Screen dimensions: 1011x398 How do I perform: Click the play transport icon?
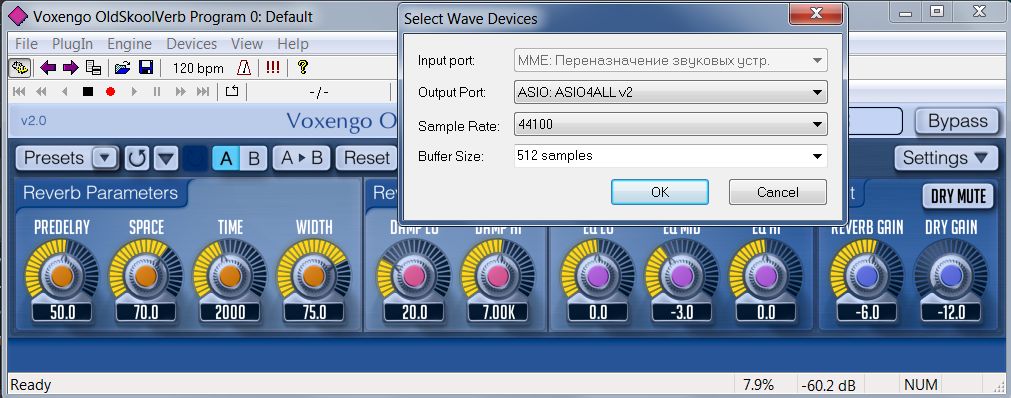(x=134, y=92)
